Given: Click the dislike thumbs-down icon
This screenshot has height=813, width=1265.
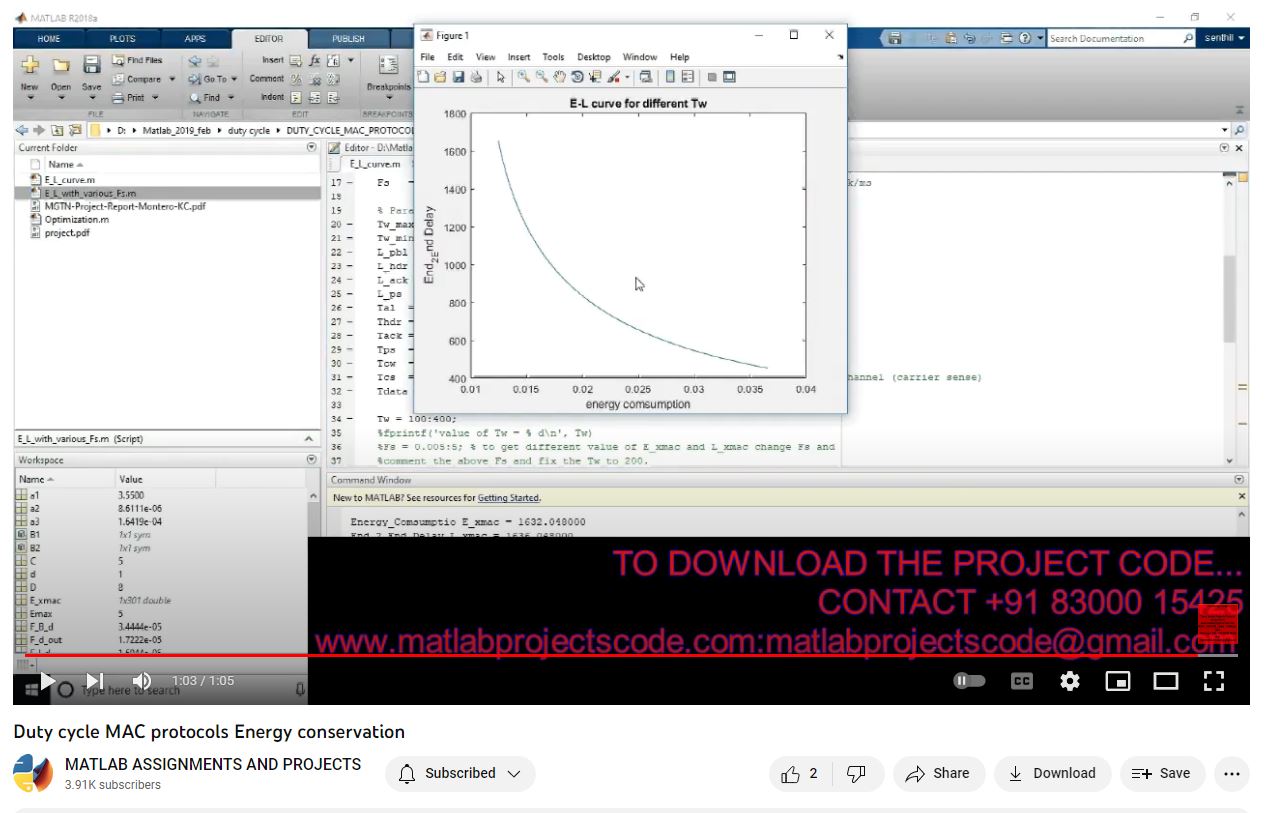Looking at the screenshot, I should (856, 773).
